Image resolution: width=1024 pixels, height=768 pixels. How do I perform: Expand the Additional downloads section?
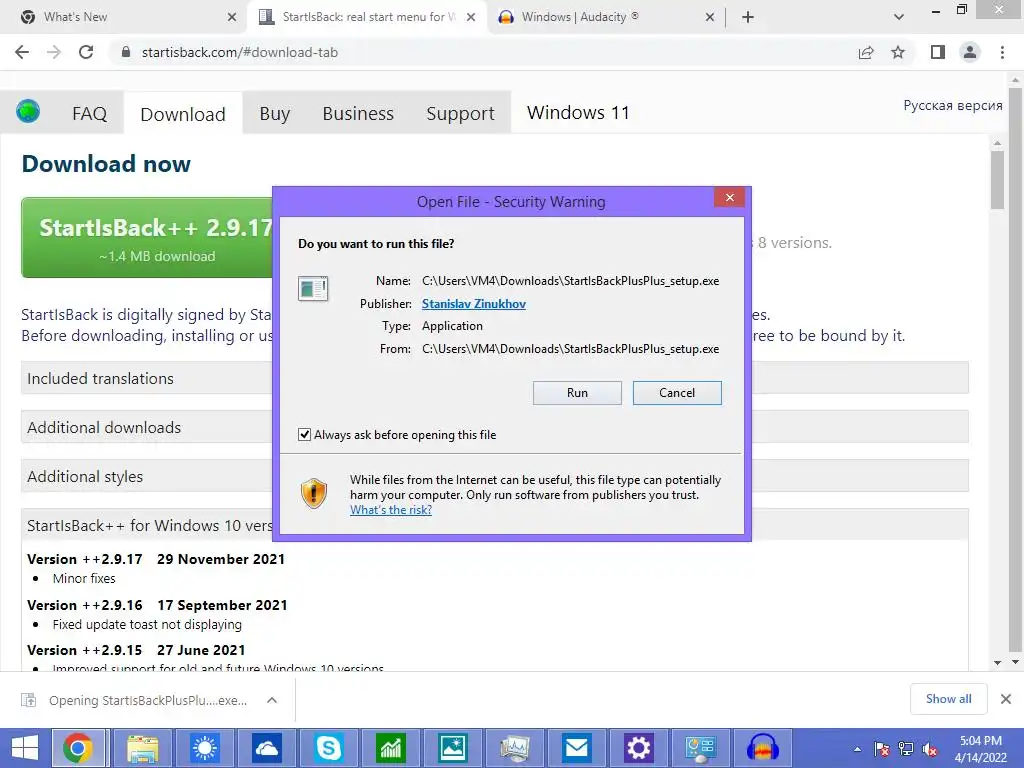tap(494, 427)
